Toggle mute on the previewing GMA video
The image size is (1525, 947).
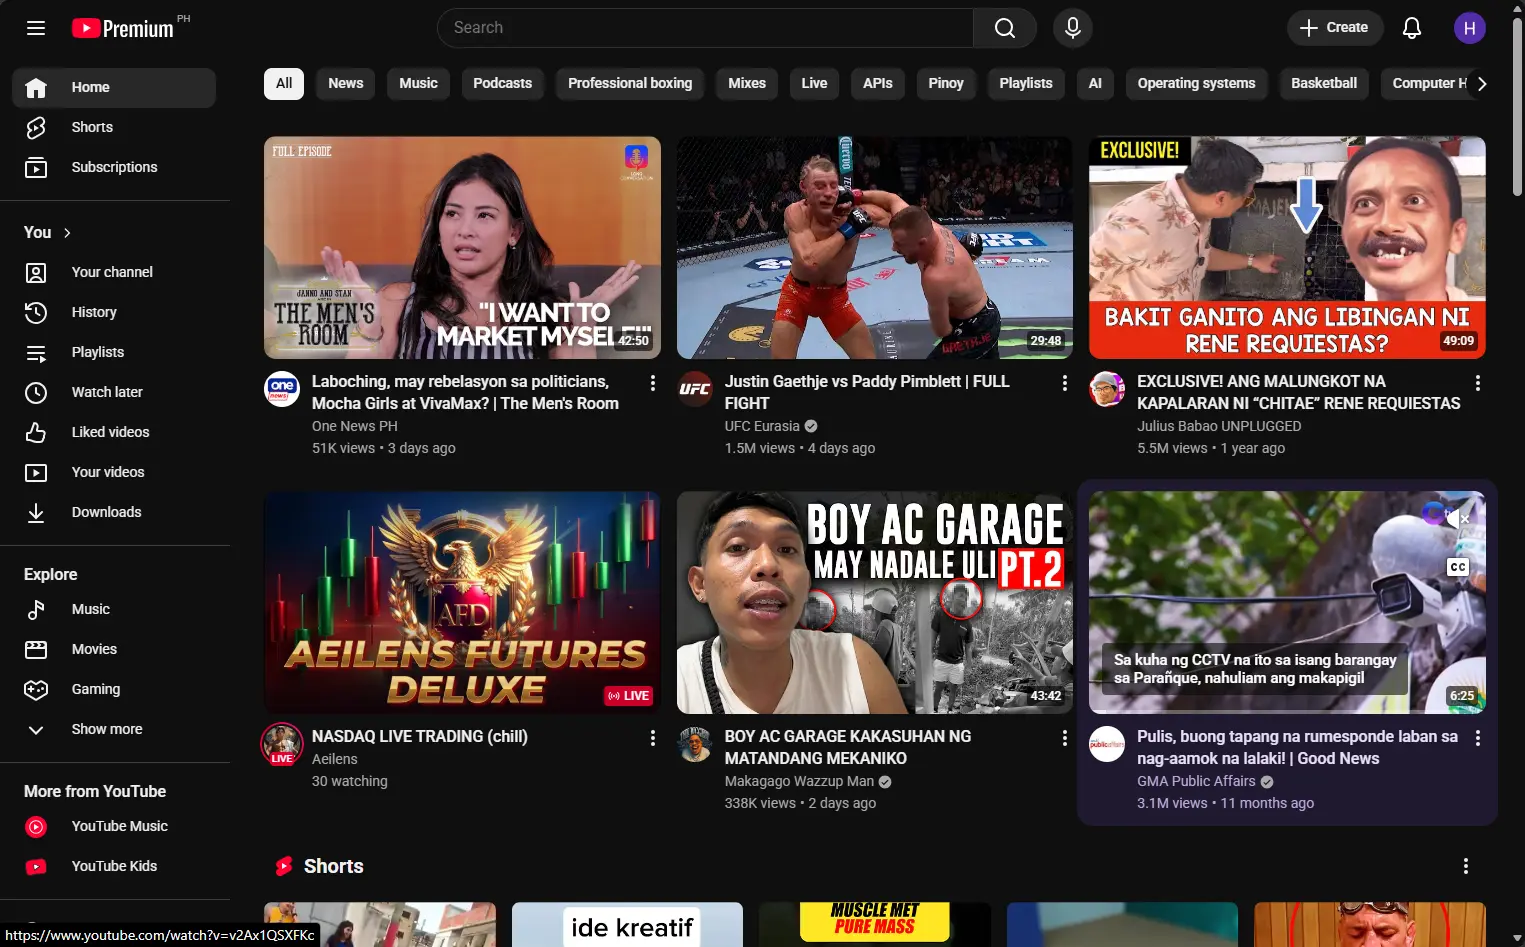[1459, 518]
